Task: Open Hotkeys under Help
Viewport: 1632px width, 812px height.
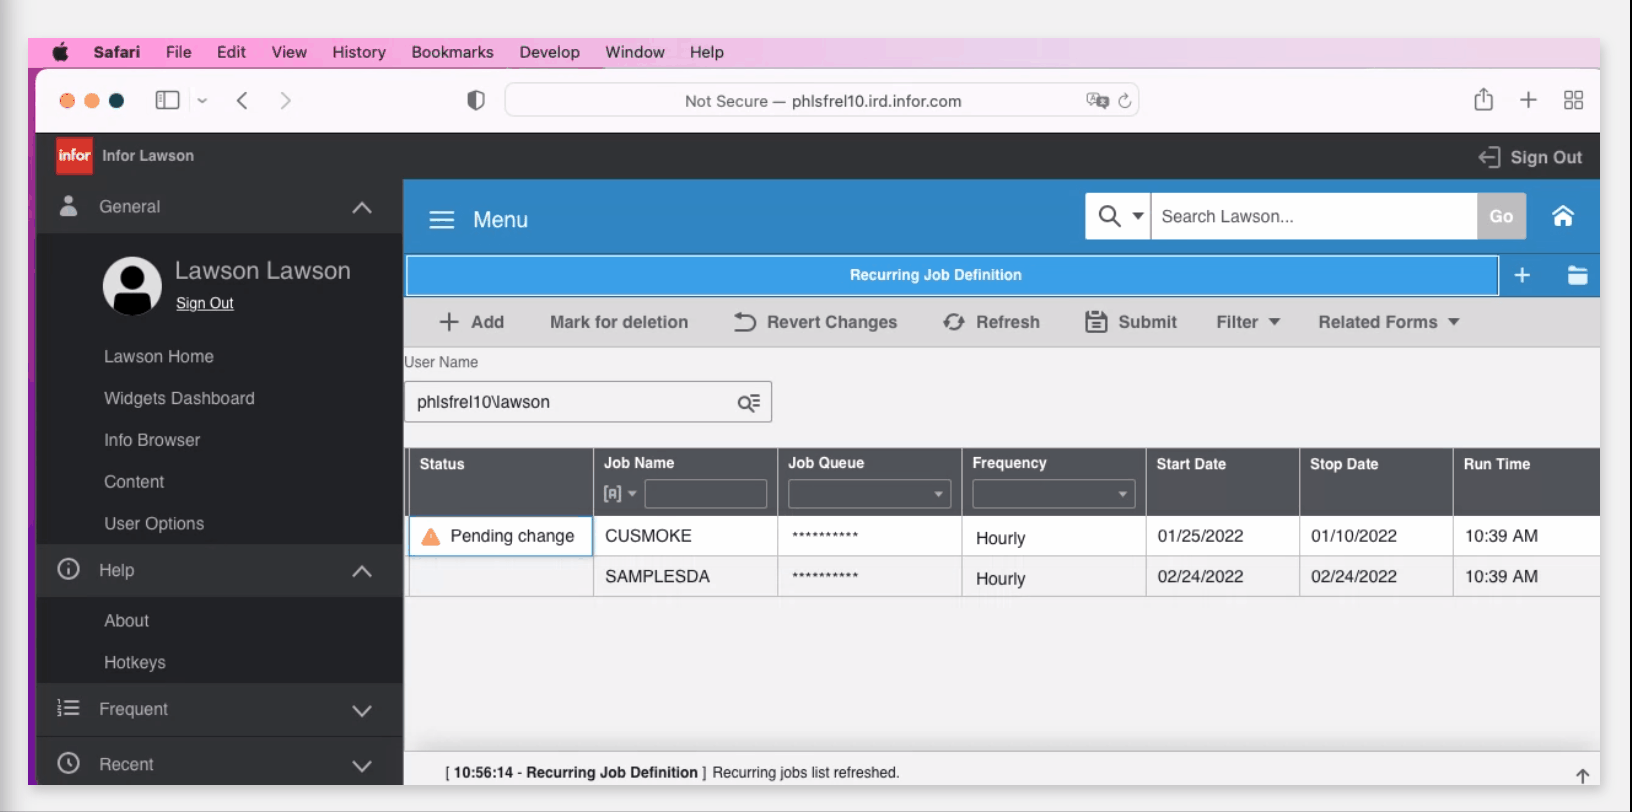Action: [135, 662]
